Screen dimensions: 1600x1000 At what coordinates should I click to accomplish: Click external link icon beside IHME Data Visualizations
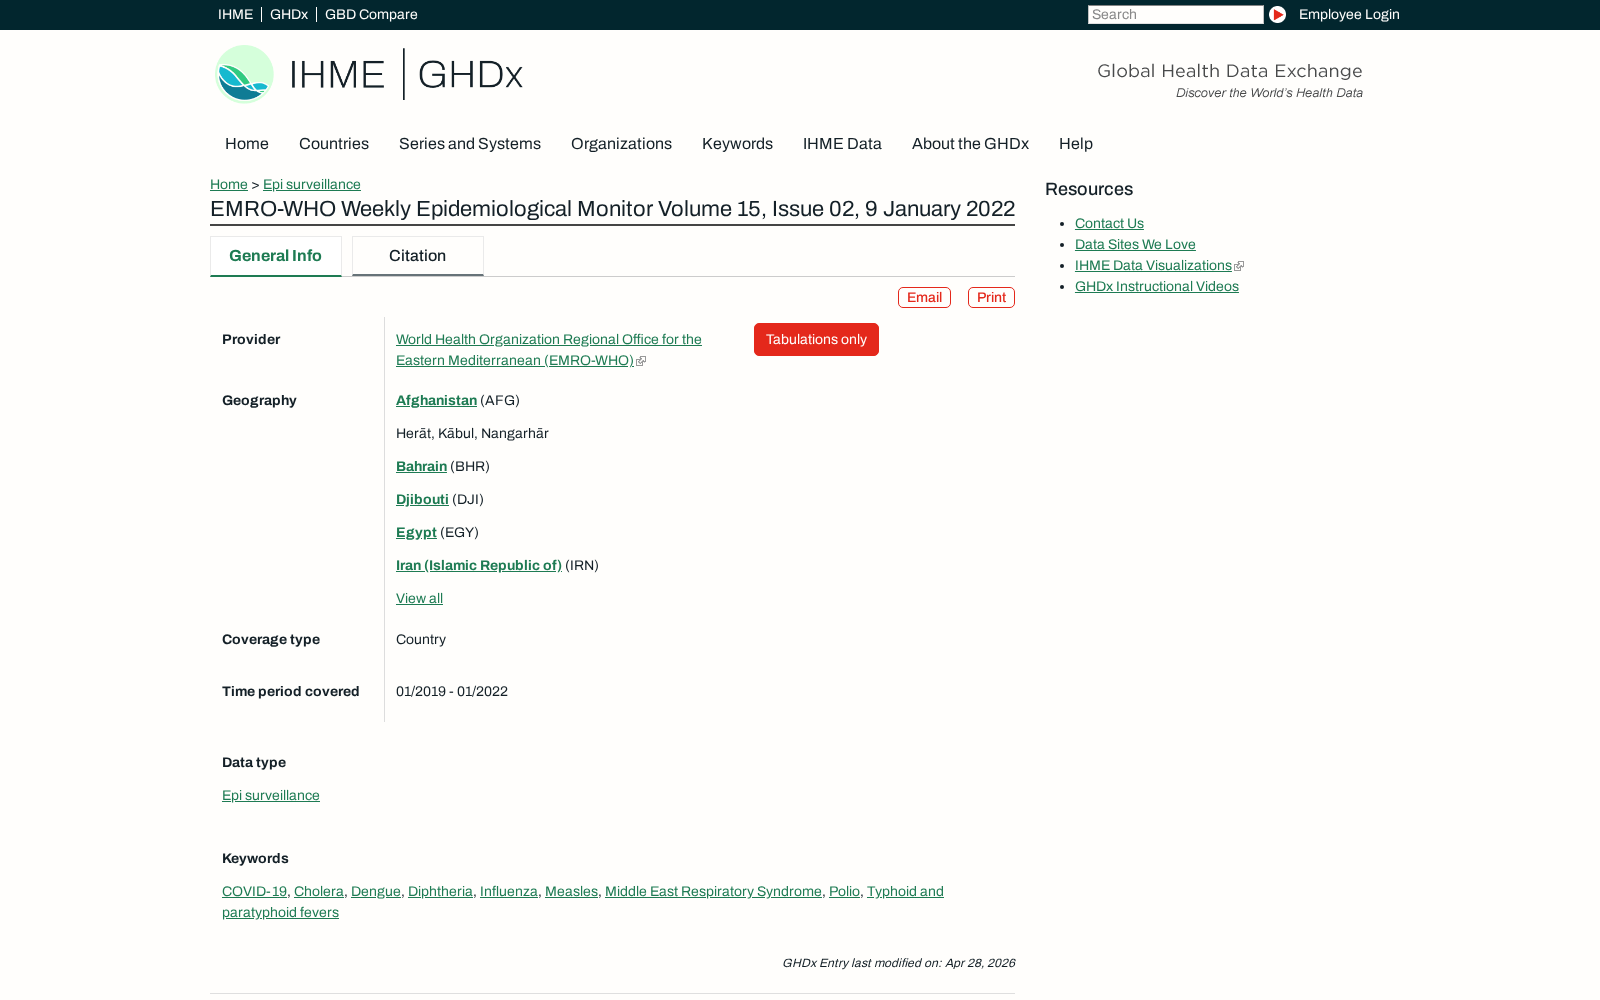click(1239, 266)
